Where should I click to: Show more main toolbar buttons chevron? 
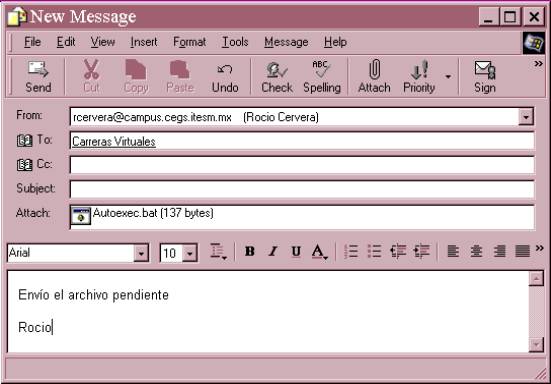538,64
